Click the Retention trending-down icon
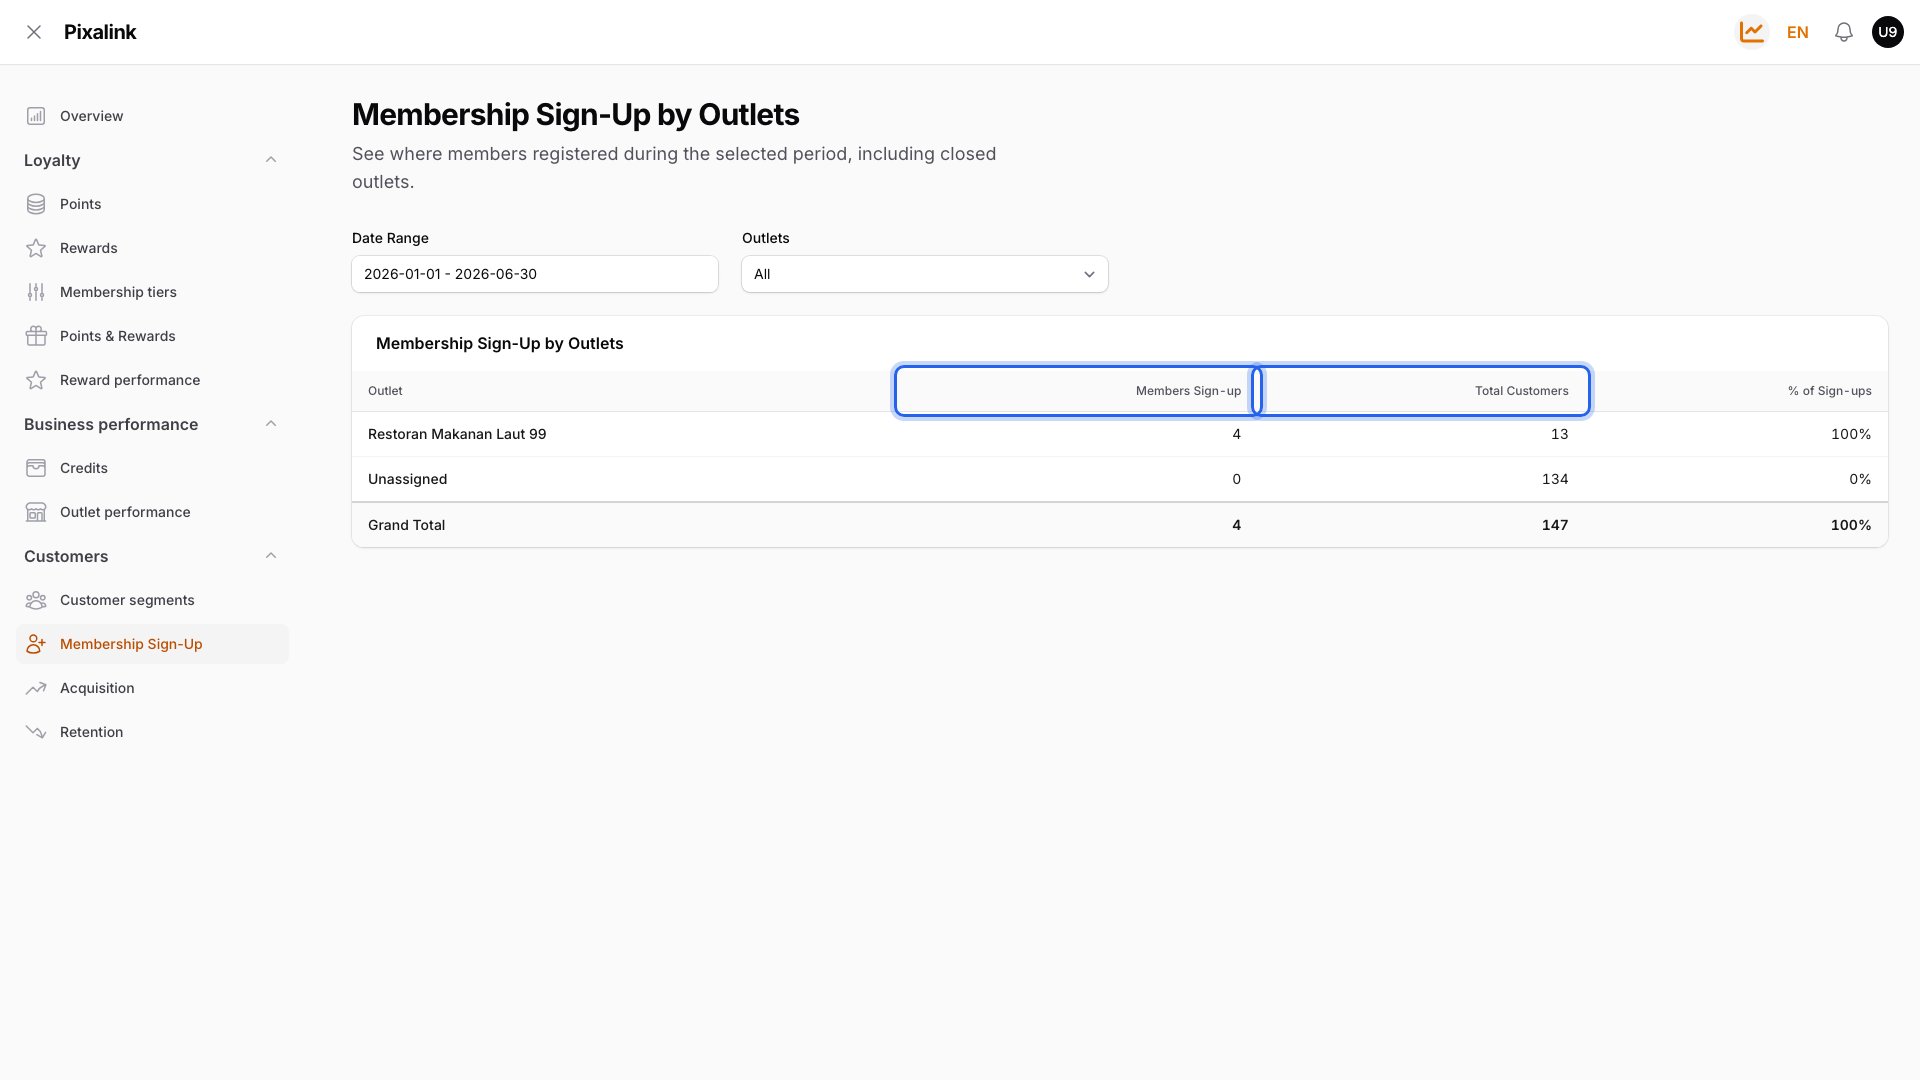 tap(36, 732)
